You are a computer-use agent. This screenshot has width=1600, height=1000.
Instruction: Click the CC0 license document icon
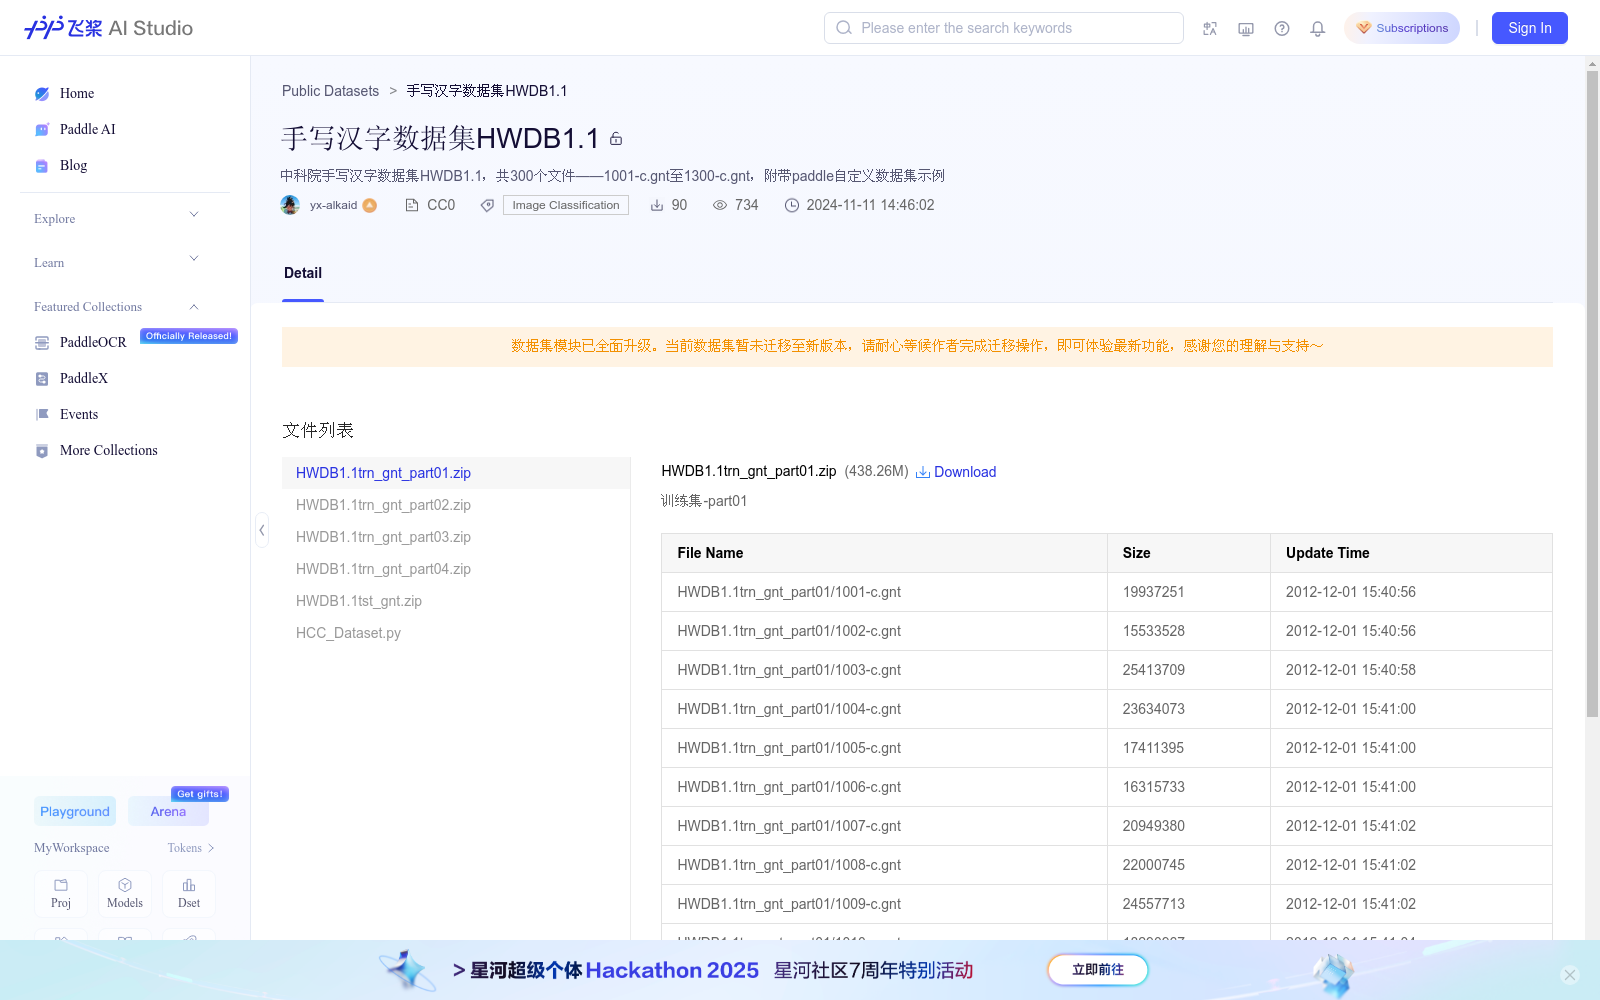411,205
